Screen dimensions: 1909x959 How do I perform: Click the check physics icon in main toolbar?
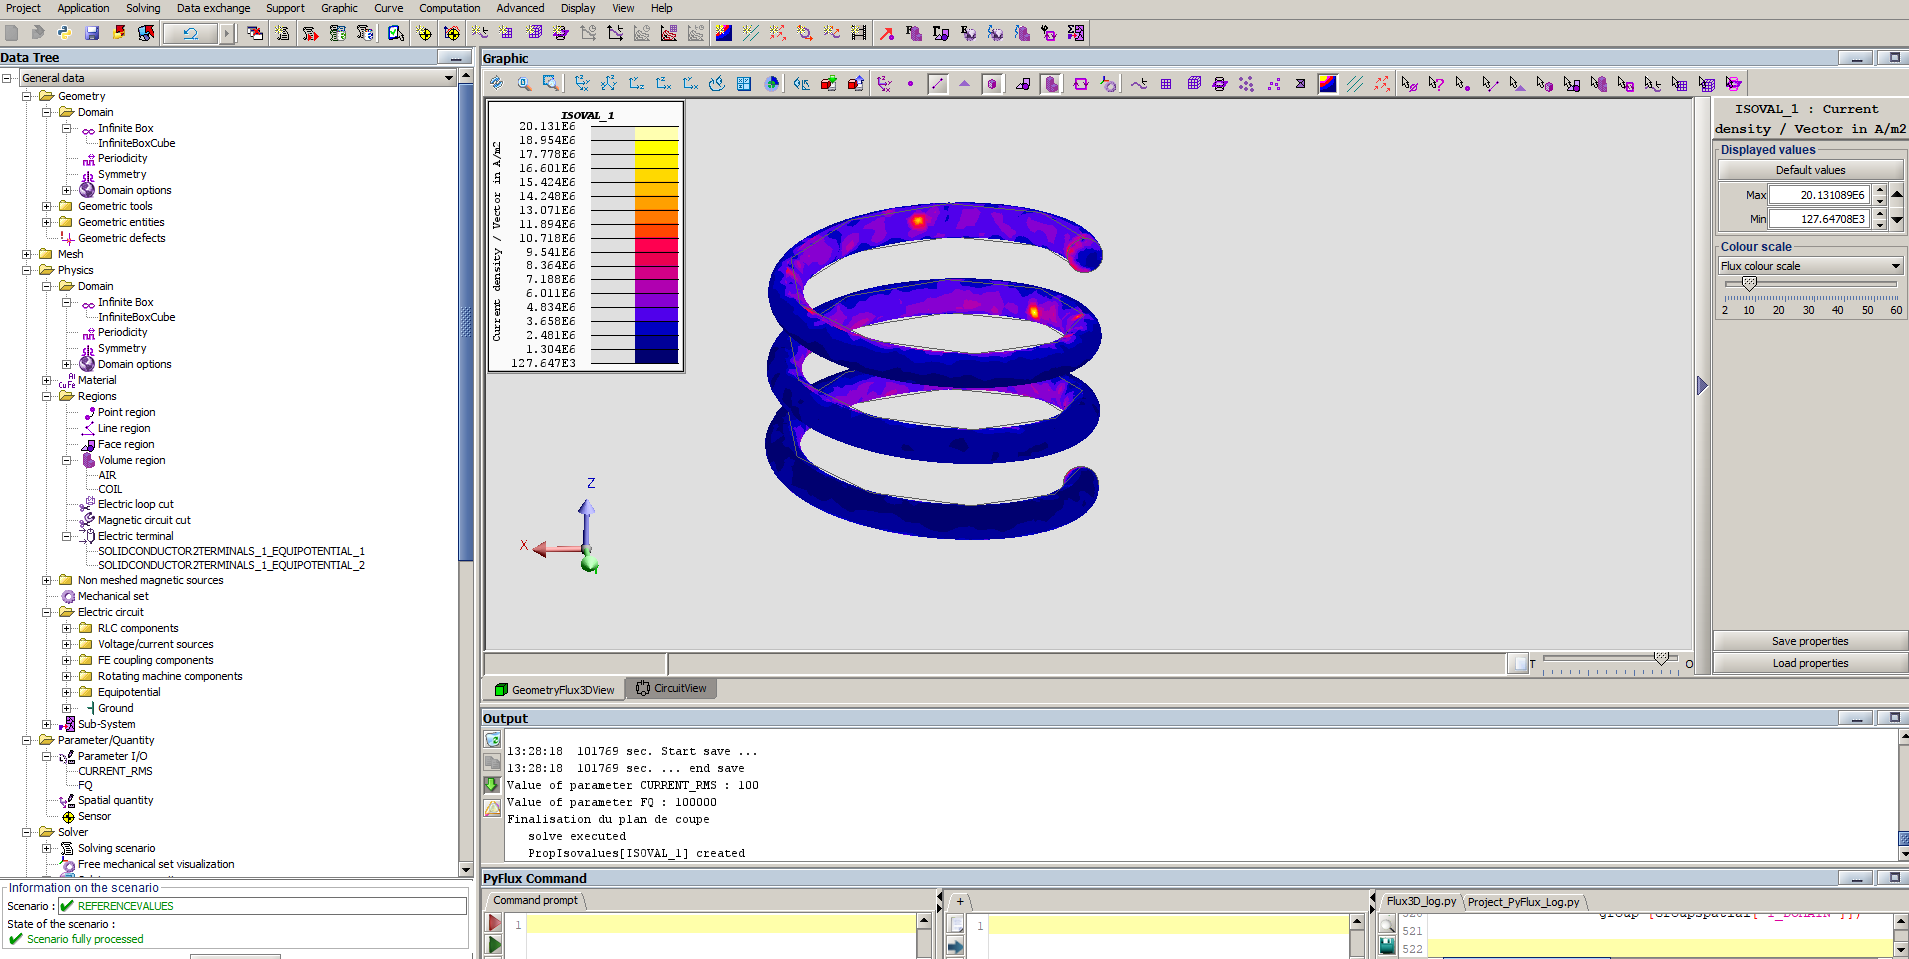point(396,33)
